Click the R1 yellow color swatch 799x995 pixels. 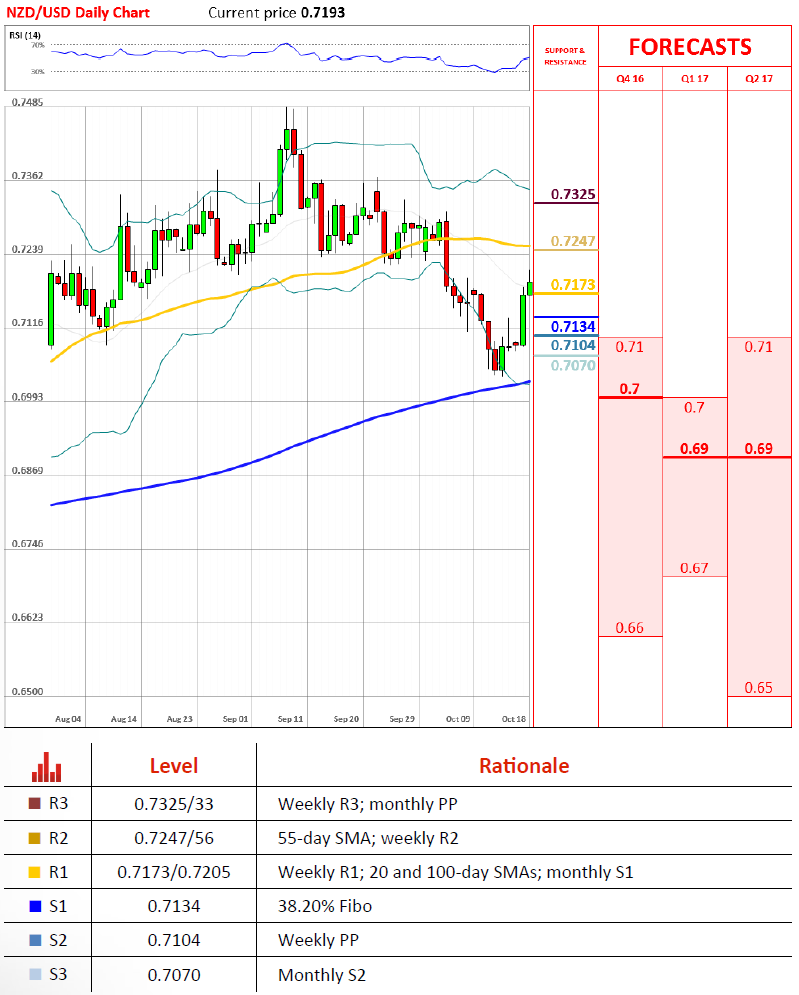click(x=35, y=873)
